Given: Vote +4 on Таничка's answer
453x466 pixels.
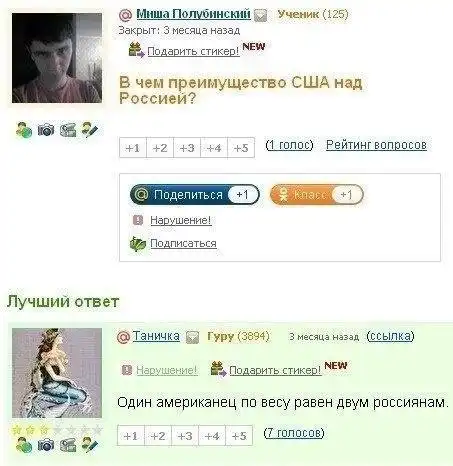Looking at the screenshot, I should [x=212, y=436].
